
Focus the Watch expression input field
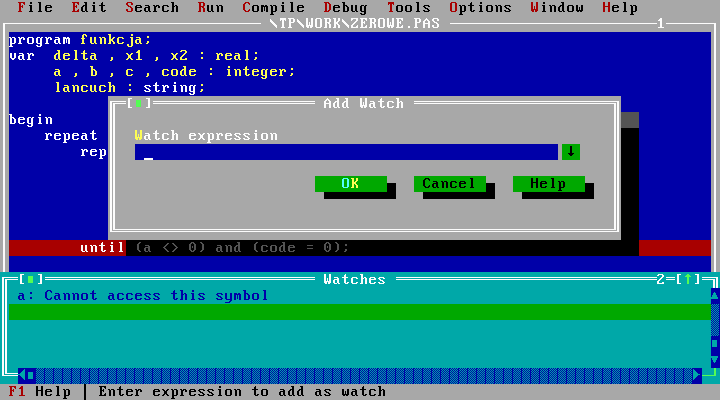click(x=345, y=152)
